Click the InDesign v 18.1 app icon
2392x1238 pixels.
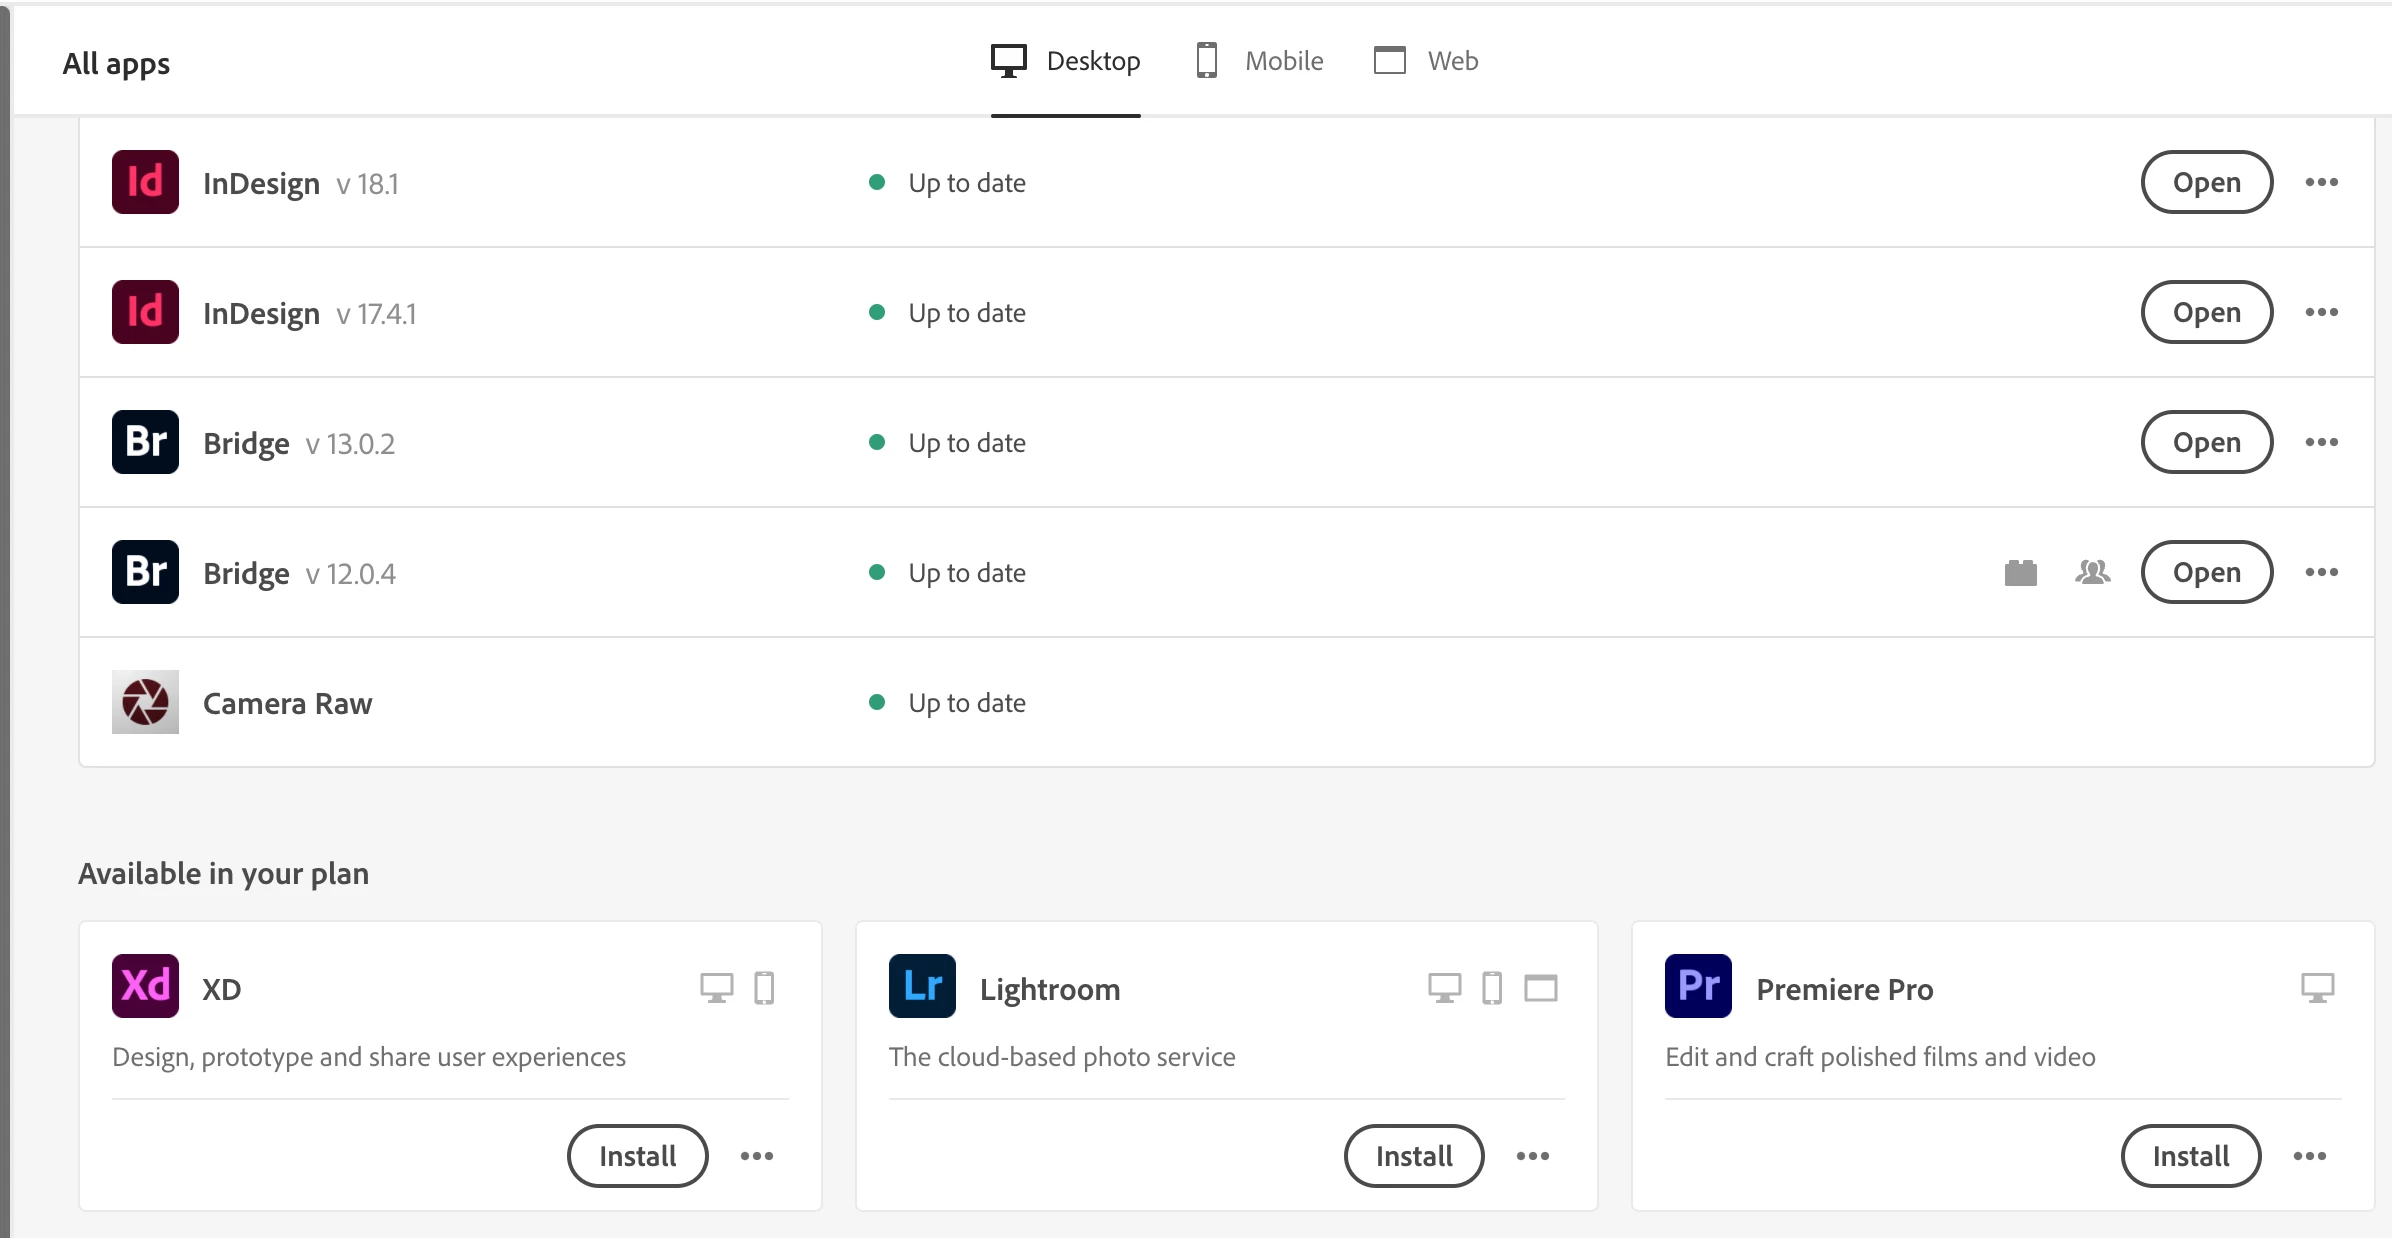(x=145, y=182)
